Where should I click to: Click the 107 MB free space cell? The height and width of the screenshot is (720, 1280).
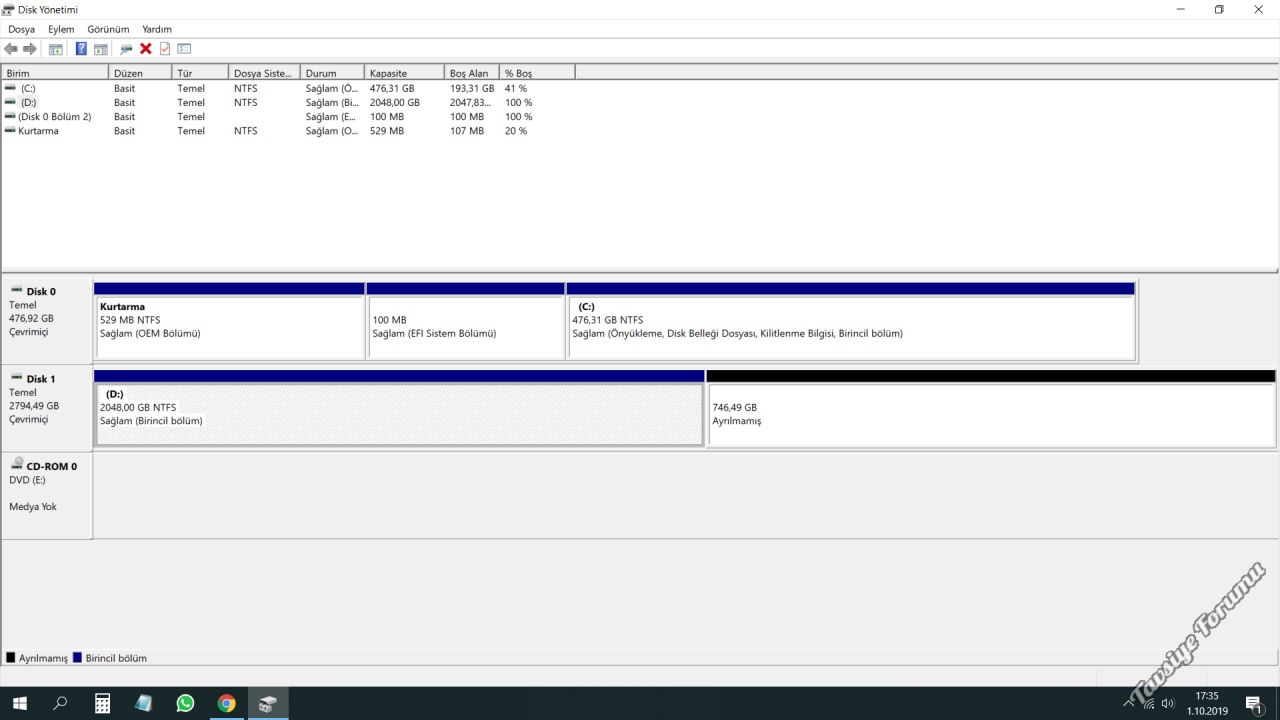467,131
